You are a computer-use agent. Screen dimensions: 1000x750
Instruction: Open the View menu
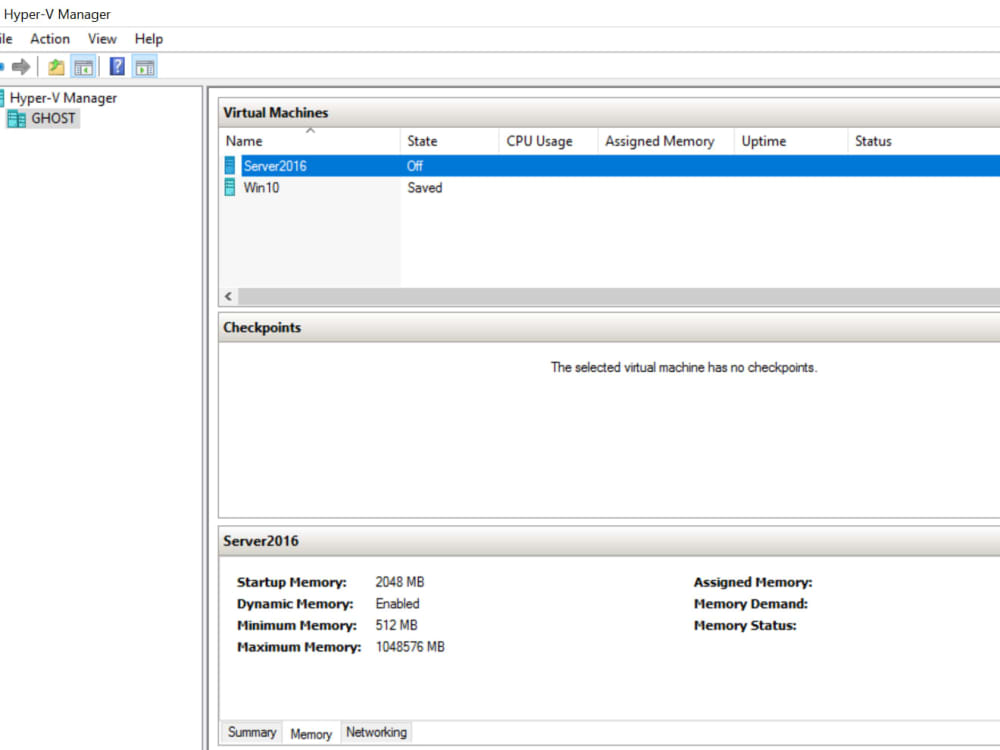click(x=102, y=38)
